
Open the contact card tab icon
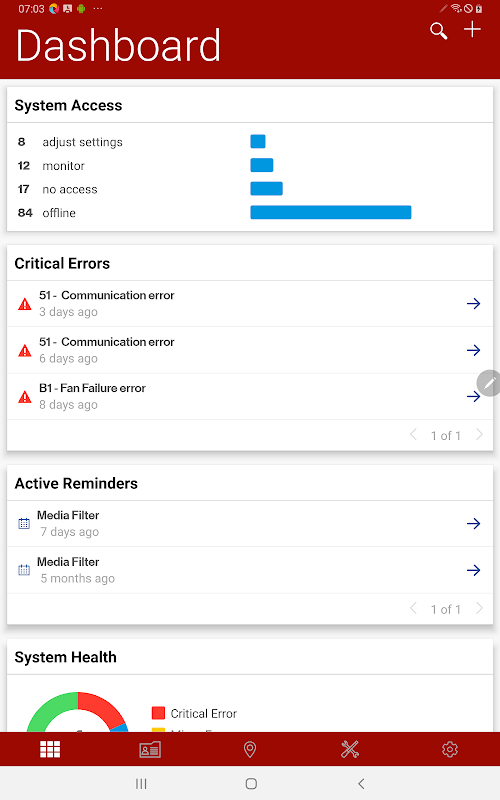tap(150, 749)
